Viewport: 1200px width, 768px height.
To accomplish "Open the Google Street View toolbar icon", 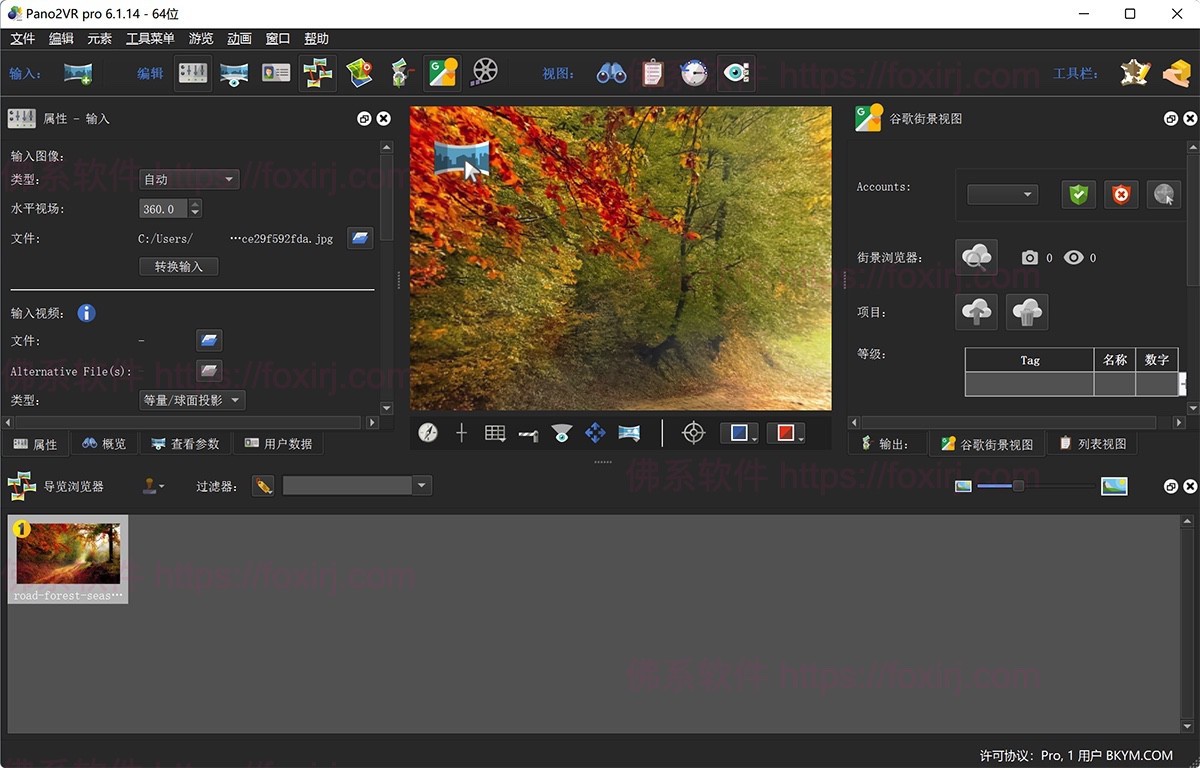I will (443, 71).
